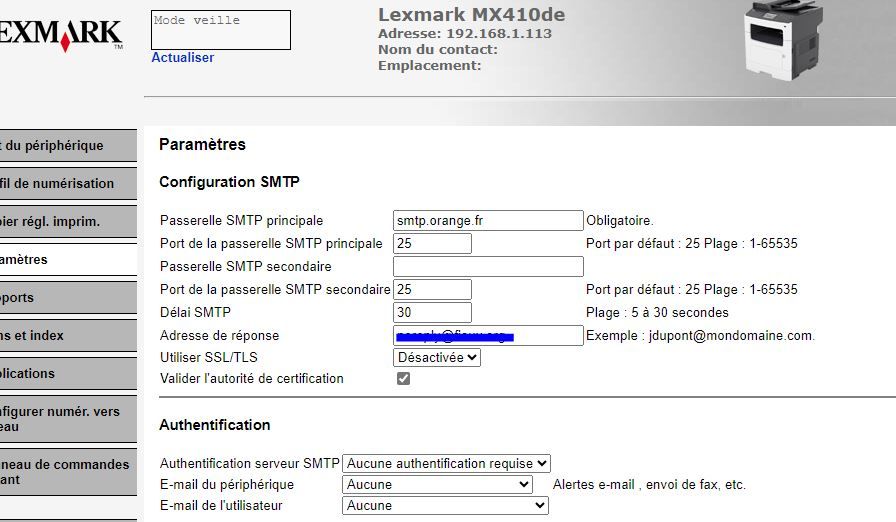
Task: Open the 'du périphérique' sidebar menu
Action: (68, 146)
